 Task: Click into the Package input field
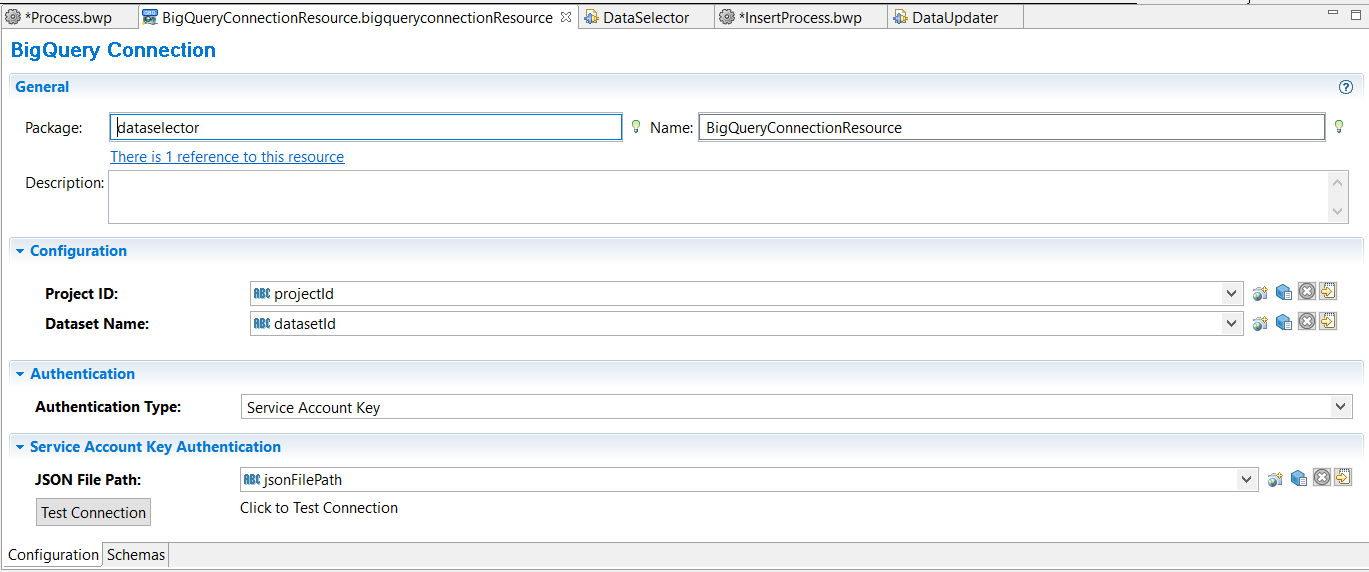(366, 127)
